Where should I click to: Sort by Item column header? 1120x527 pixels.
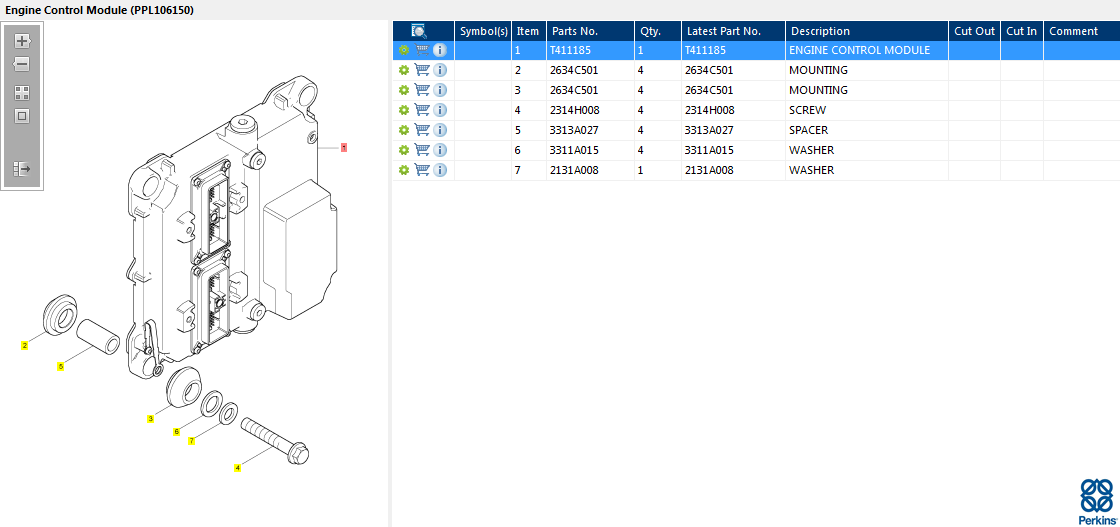(529, 31)
